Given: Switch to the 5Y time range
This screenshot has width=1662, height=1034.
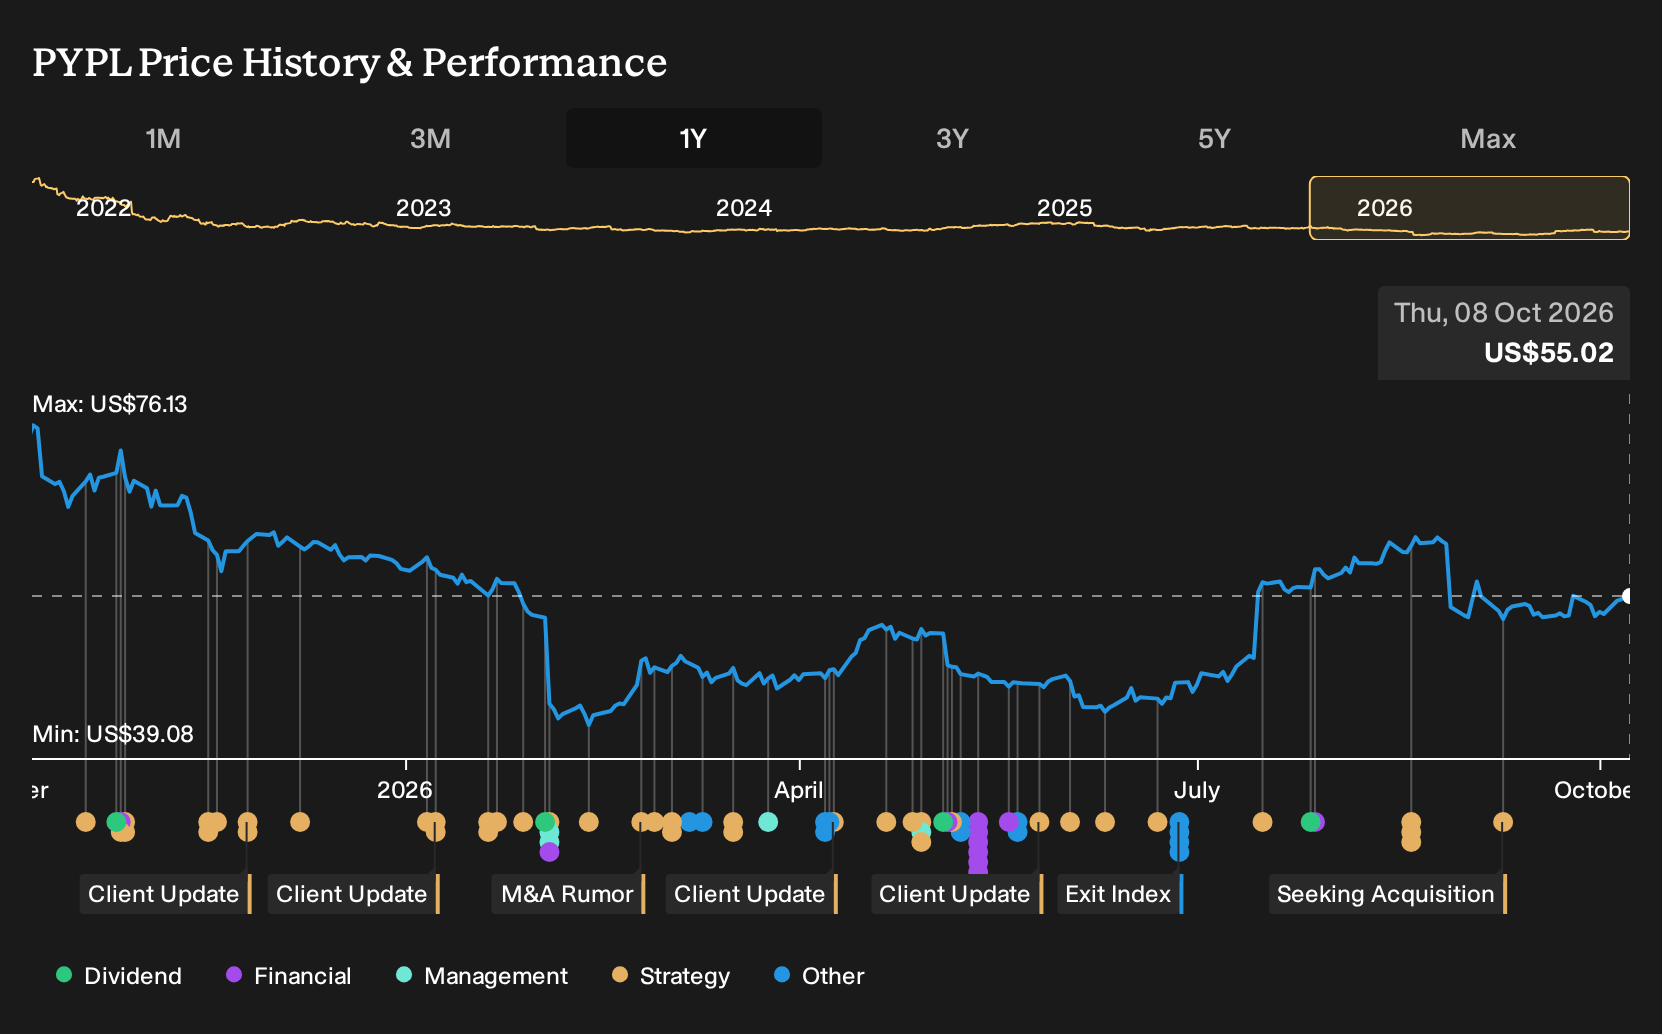Looking at the screenshot, I should coord(1214,138).
